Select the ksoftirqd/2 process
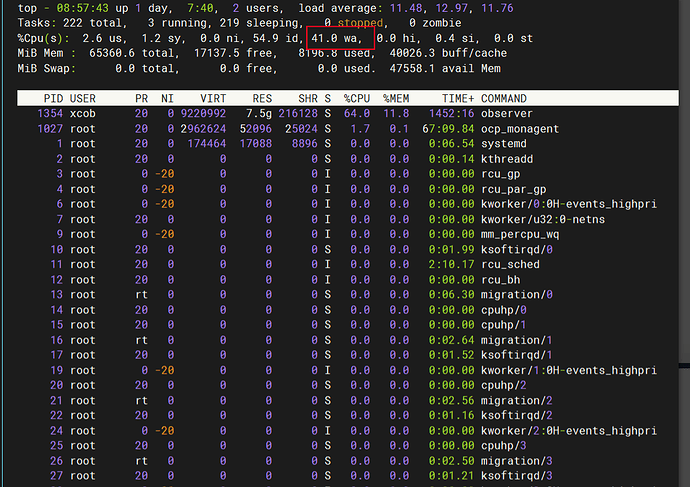Viewport: 690px width, 487px height. pos(517,416)
